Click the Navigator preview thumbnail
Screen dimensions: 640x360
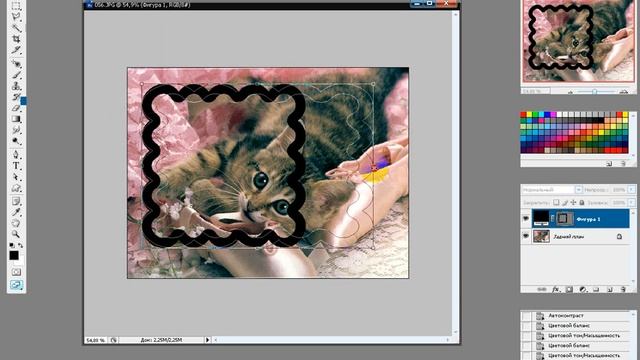578,41
